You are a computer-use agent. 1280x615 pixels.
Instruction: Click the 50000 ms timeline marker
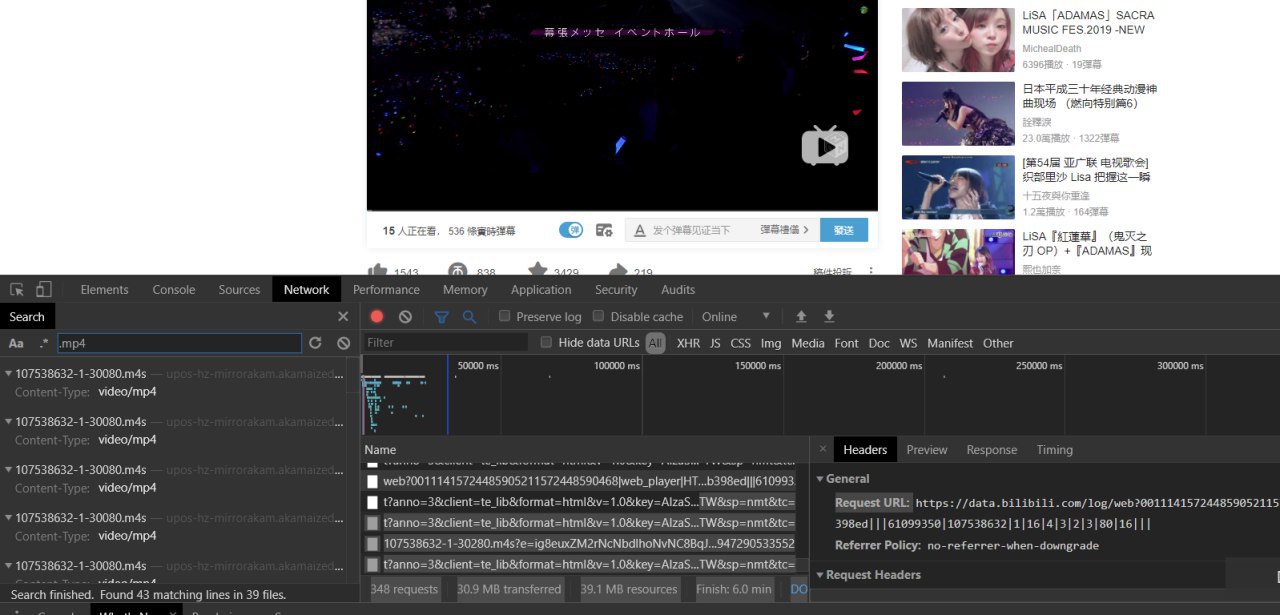pos(478,366)
